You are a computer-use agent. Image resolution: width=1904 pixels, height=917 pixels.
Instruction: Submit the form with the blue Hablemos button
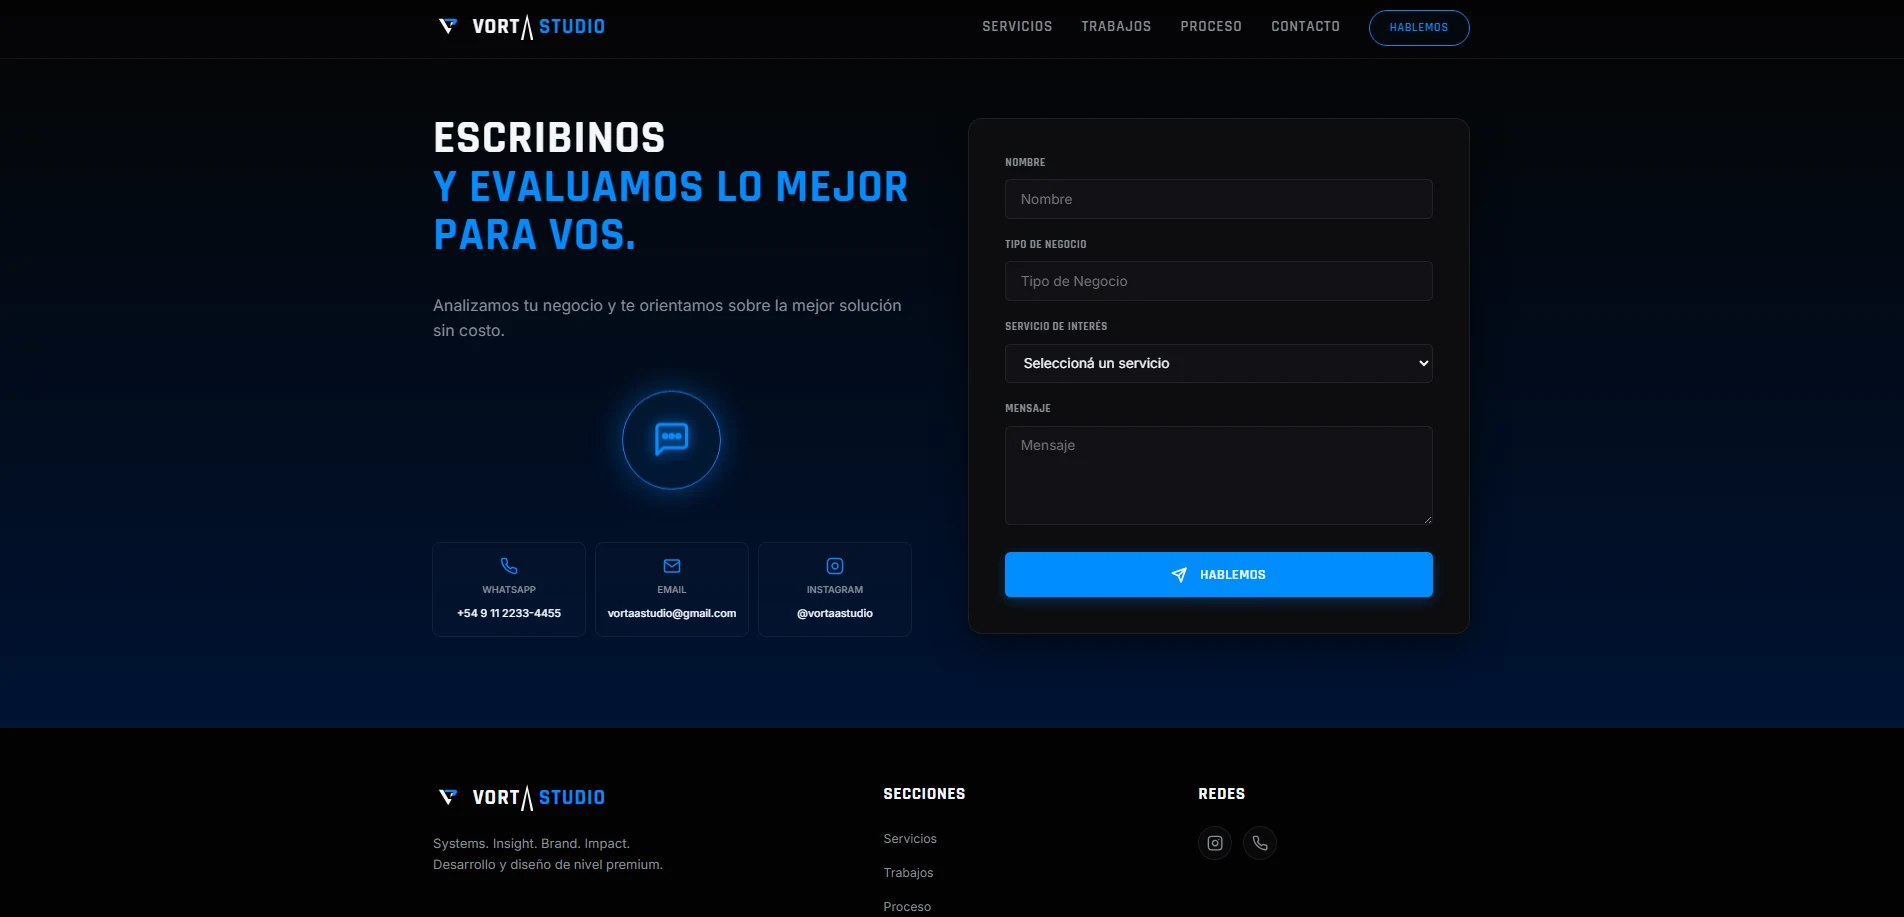pyautogui.click(x=1219, y=575)
